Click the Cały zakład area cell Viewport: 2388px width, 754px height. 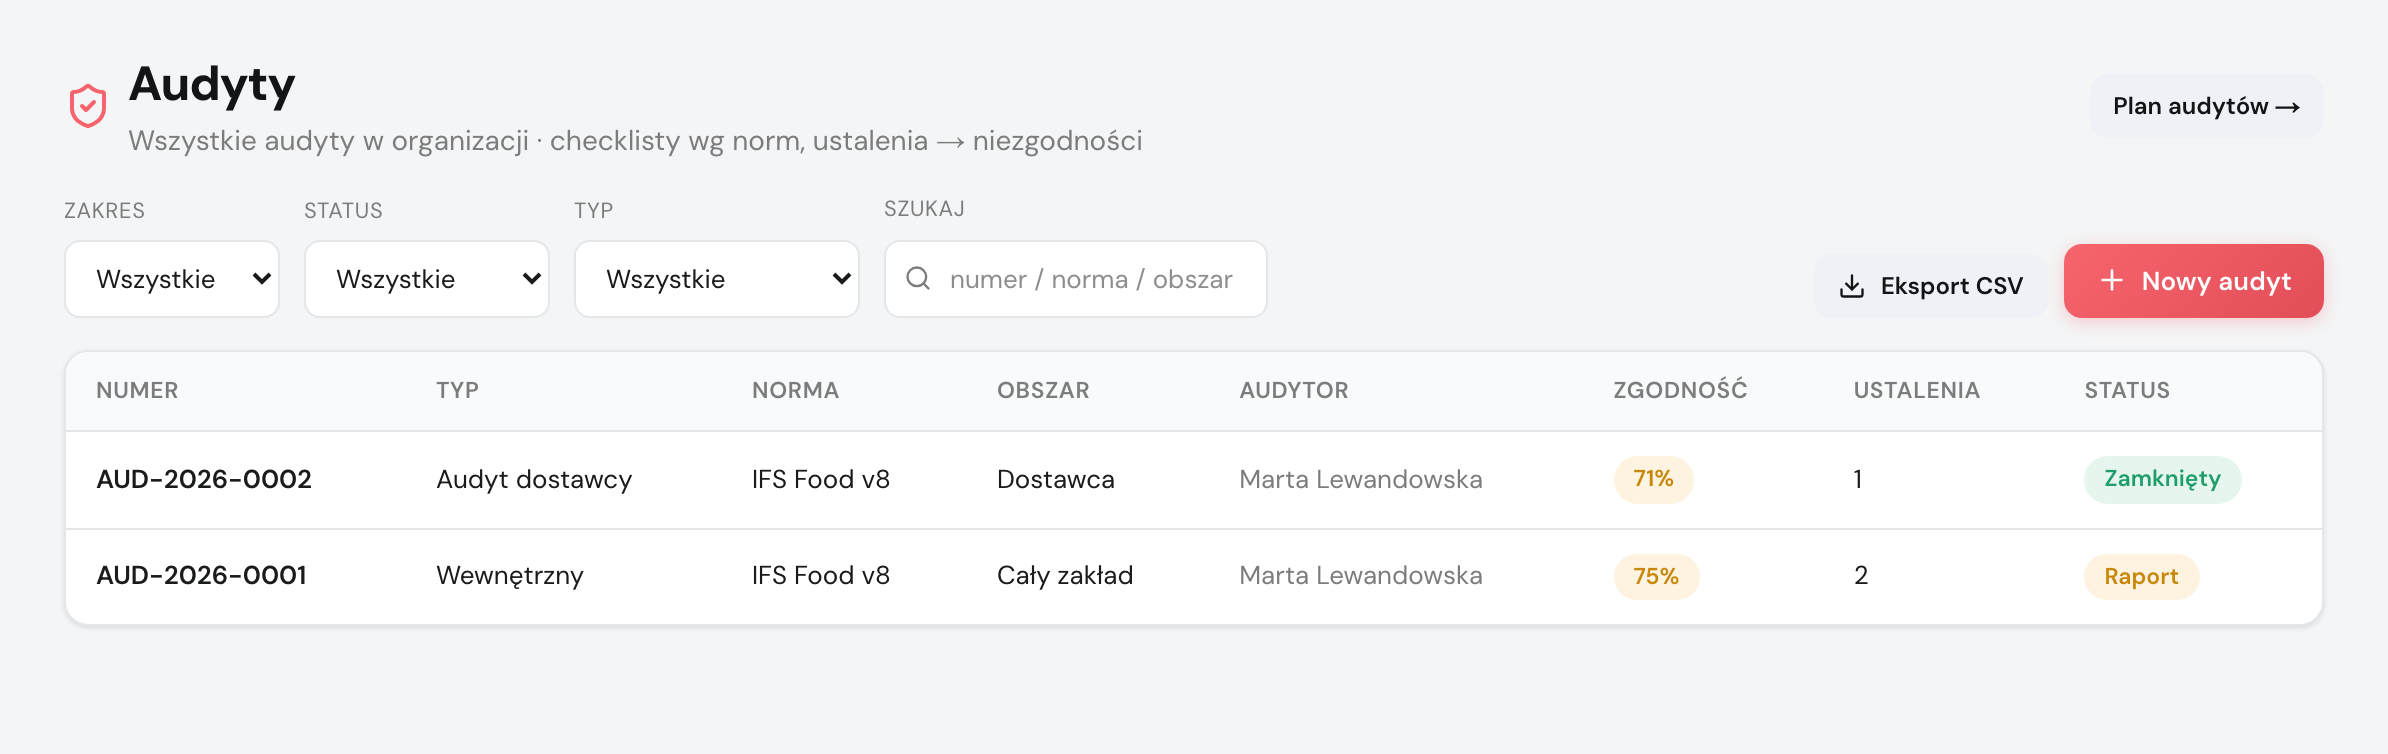1065,575
